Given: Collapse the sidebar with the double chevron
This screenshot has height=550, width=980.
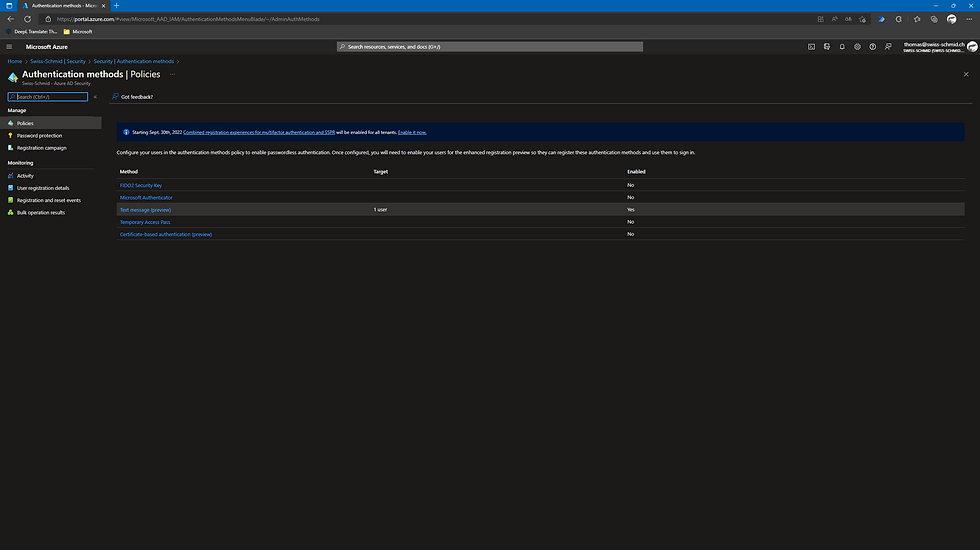Looking at the screenshot, I should click(x=95, y=97).
